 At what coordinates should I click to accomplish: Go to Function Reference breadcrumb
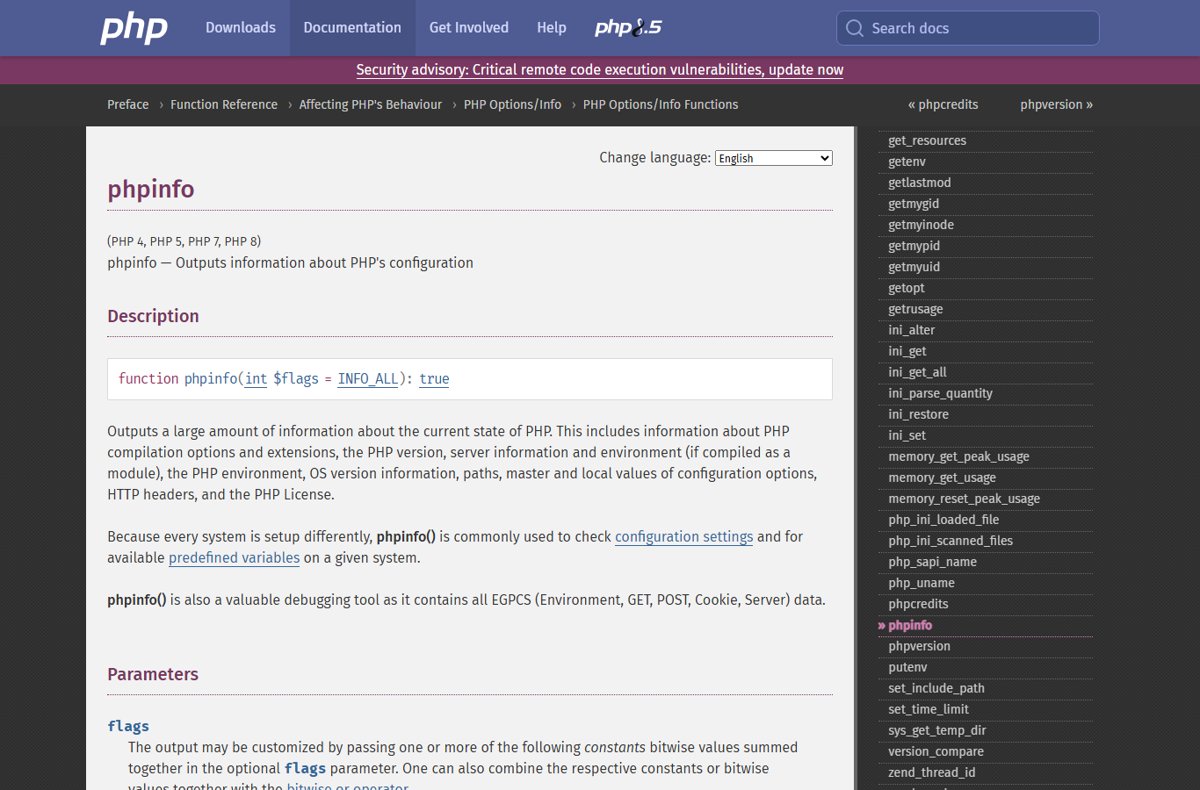[x=224, y=104]
